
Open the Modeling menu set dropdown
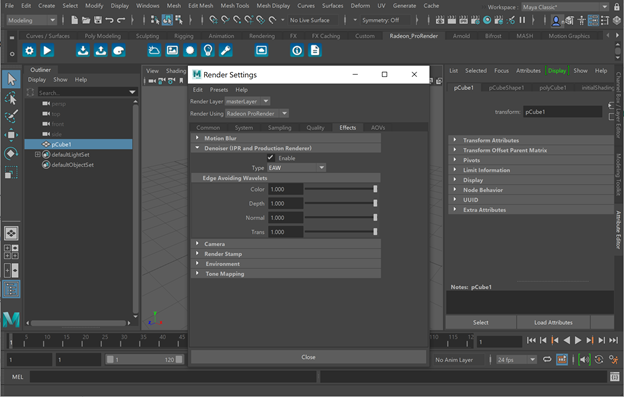click(32, 20)
